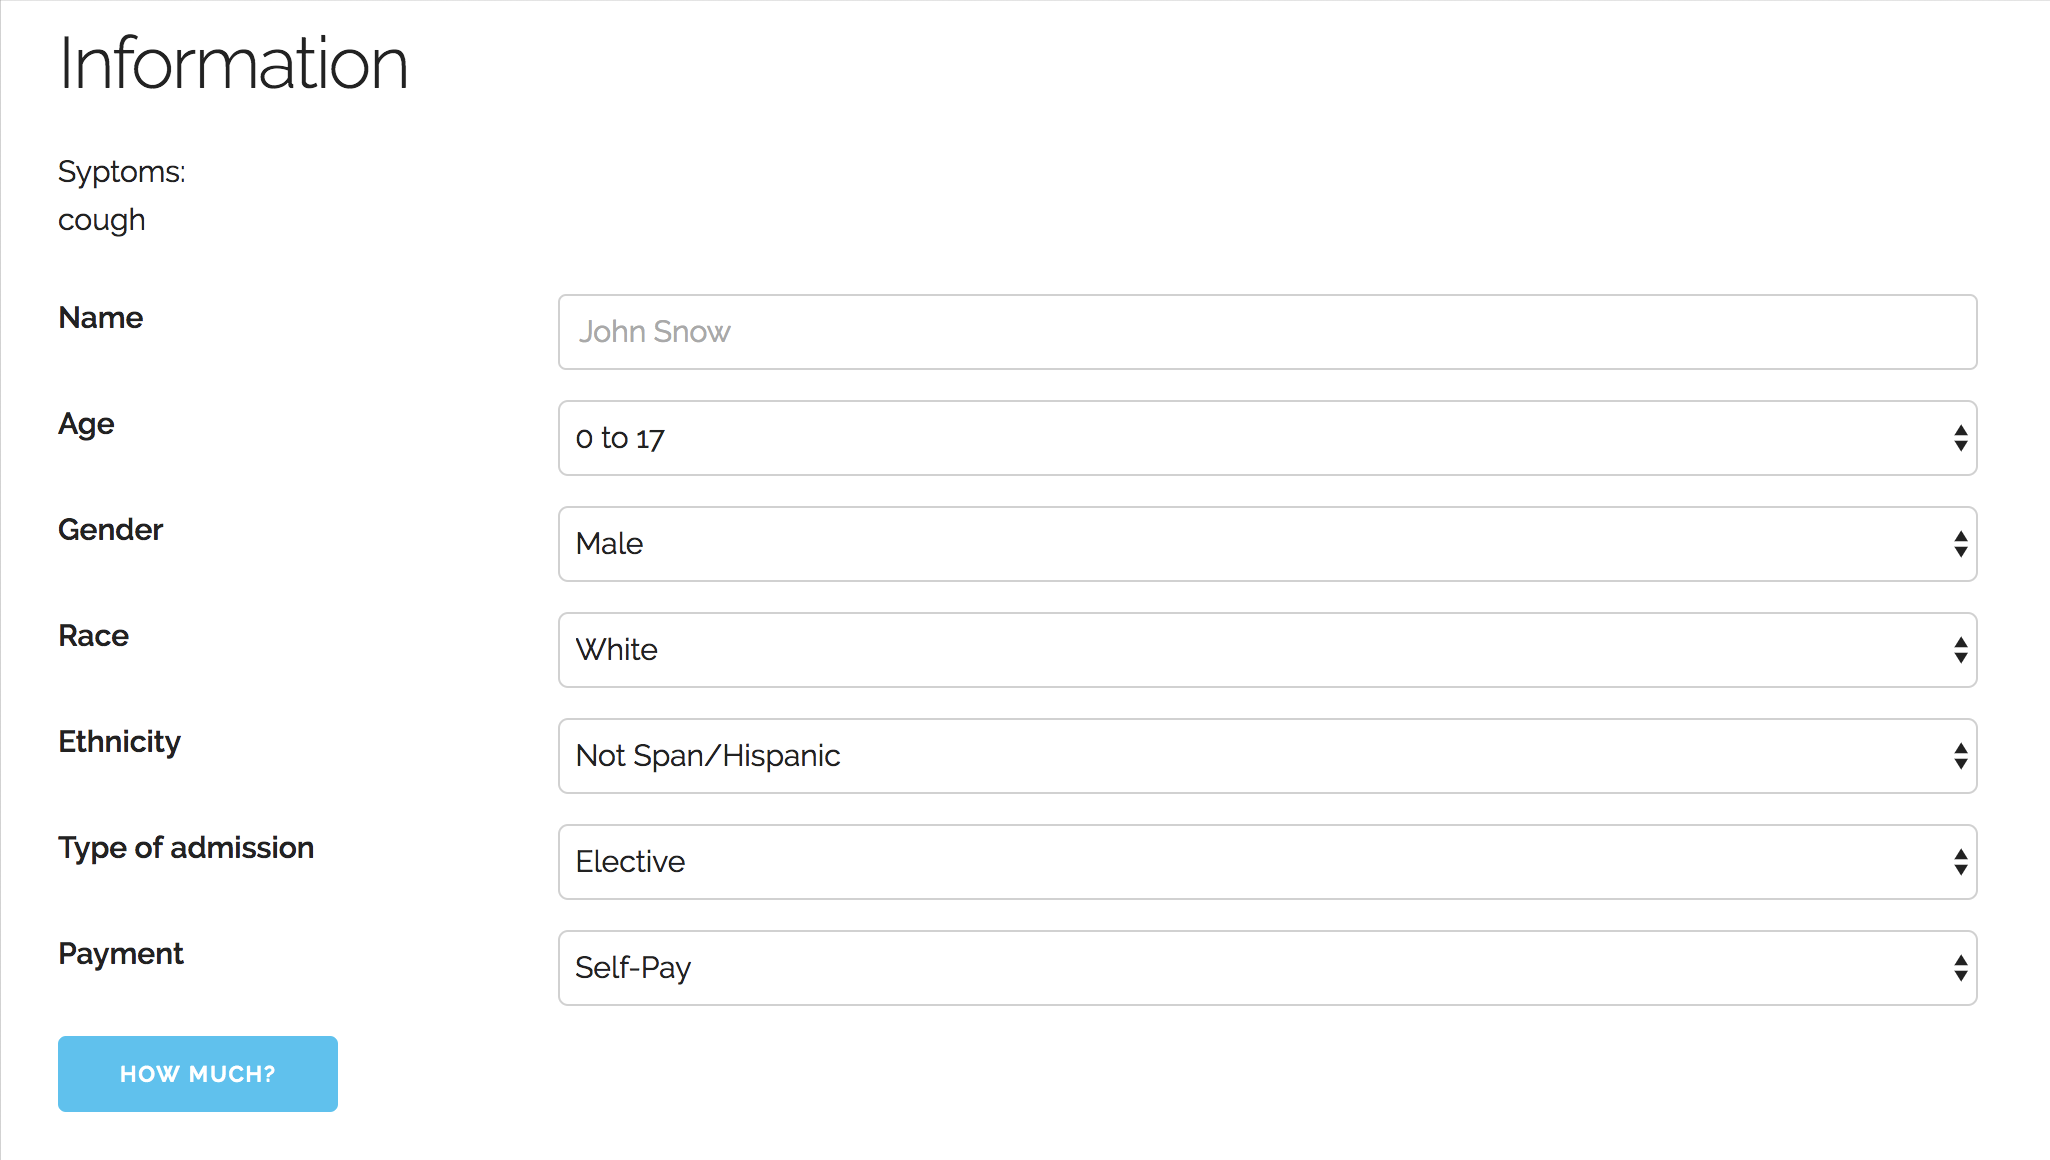Click the Name text field
Viewport: 2050px width, 1160px height.
1266,332
